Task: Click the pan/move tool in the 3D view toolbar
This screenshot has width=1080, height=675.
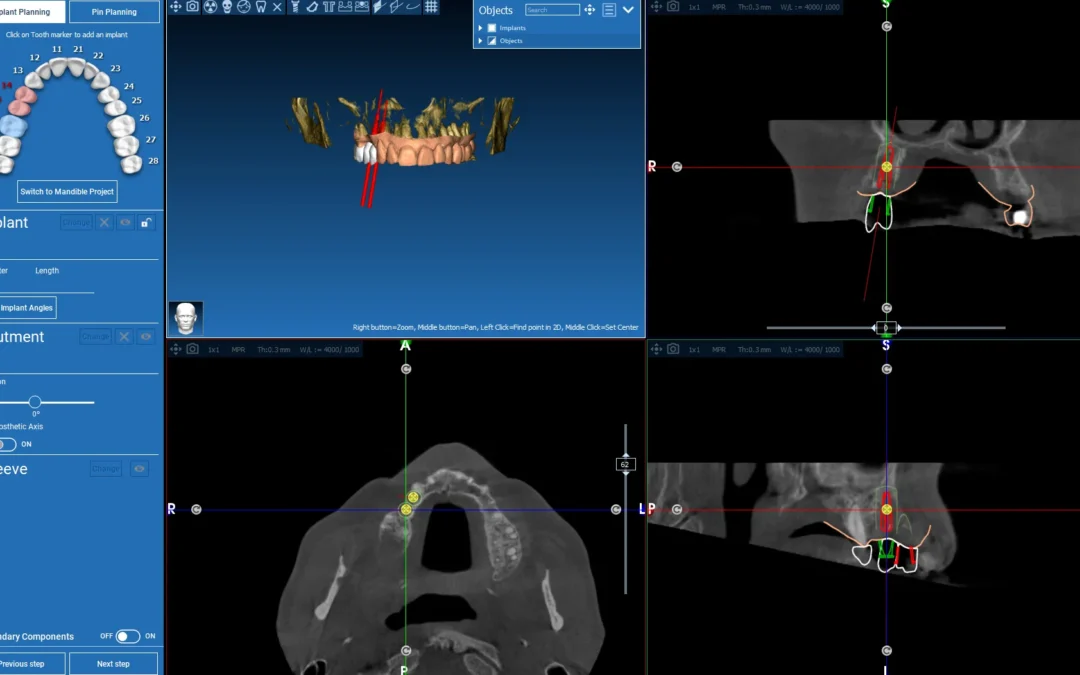Action: (176, 7)
